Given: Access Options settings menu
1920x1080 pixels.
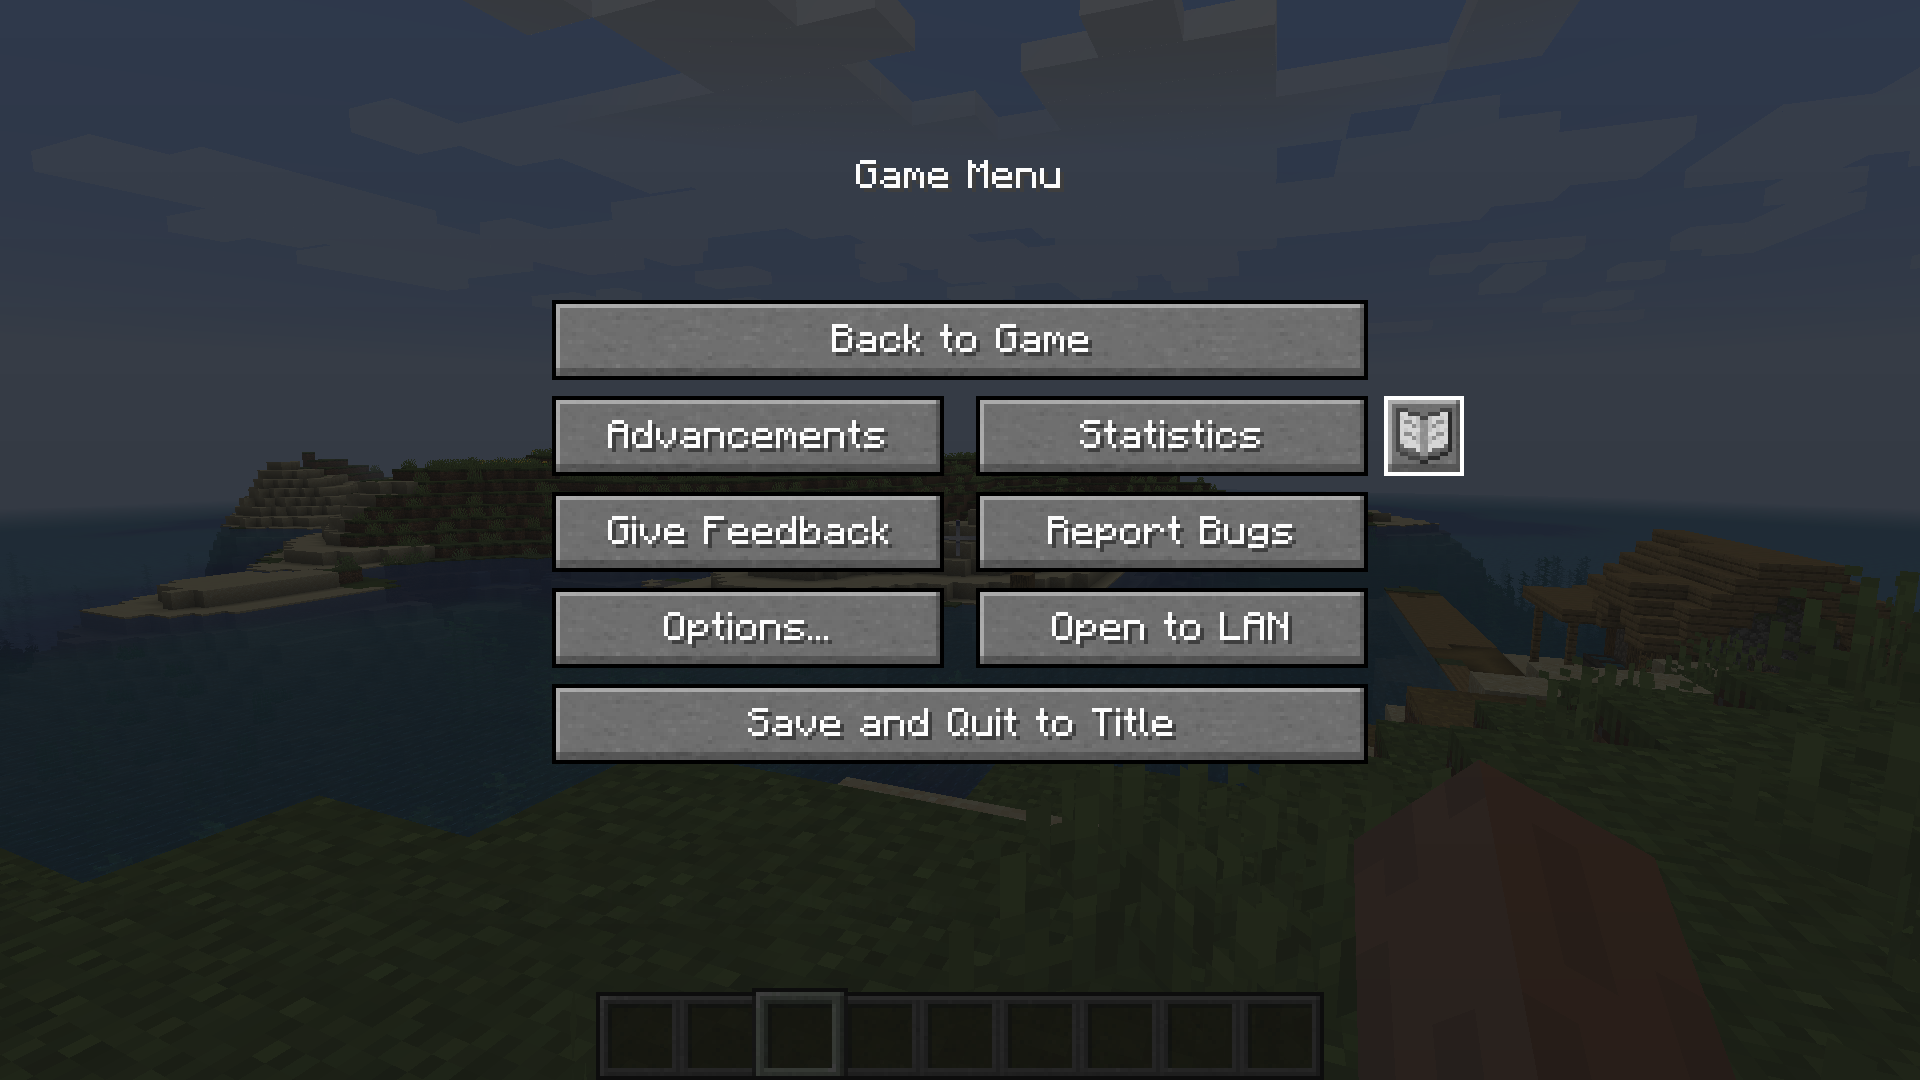Looking at the screenshot, I should 748,626.
